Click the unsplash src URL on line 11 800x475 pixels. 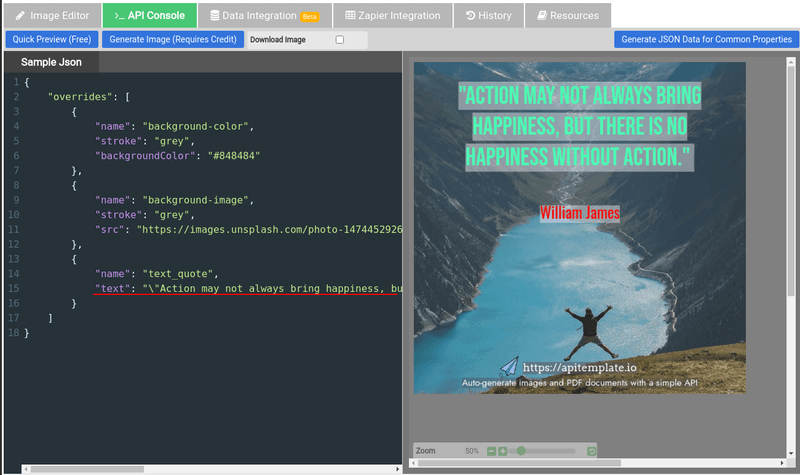[269, 230]
